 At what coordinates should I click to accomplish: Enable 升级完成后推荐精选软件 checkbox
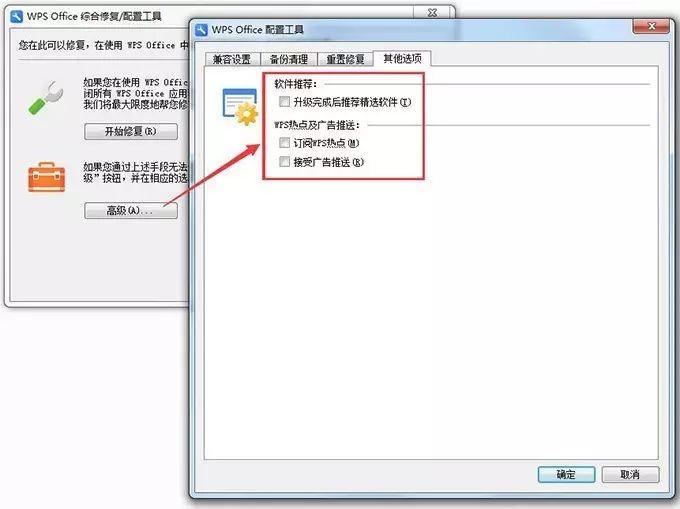pos(284,102)
